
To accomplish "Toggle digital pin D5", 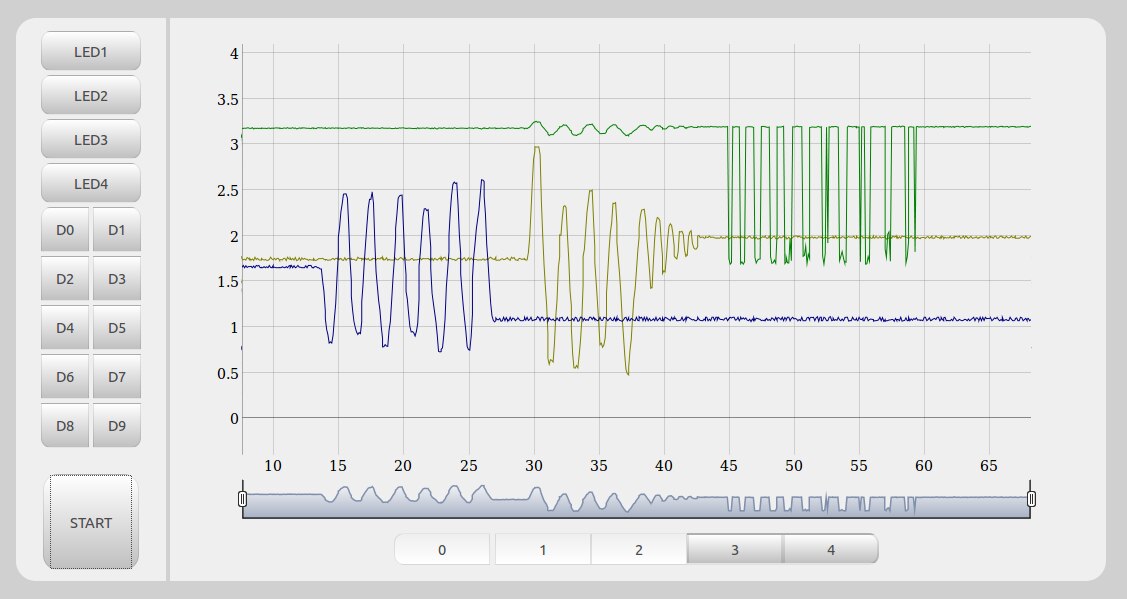I will coord(116,327).
